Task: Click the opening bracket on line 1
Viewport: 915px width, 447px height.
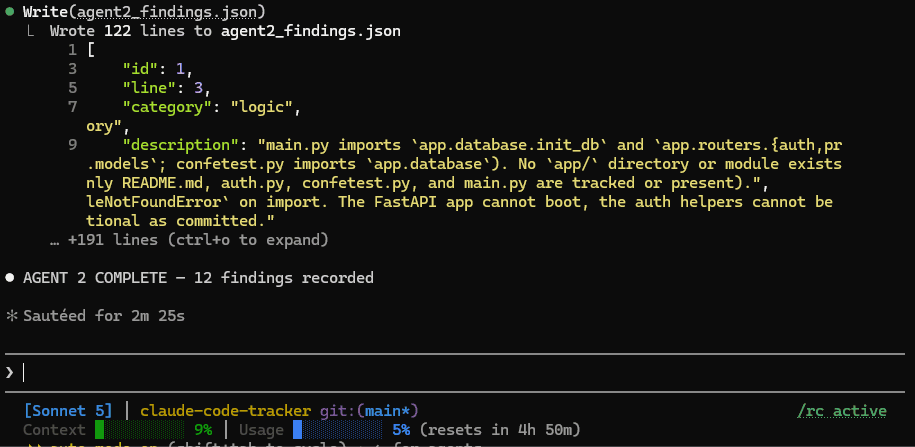Action: point(90,50)
